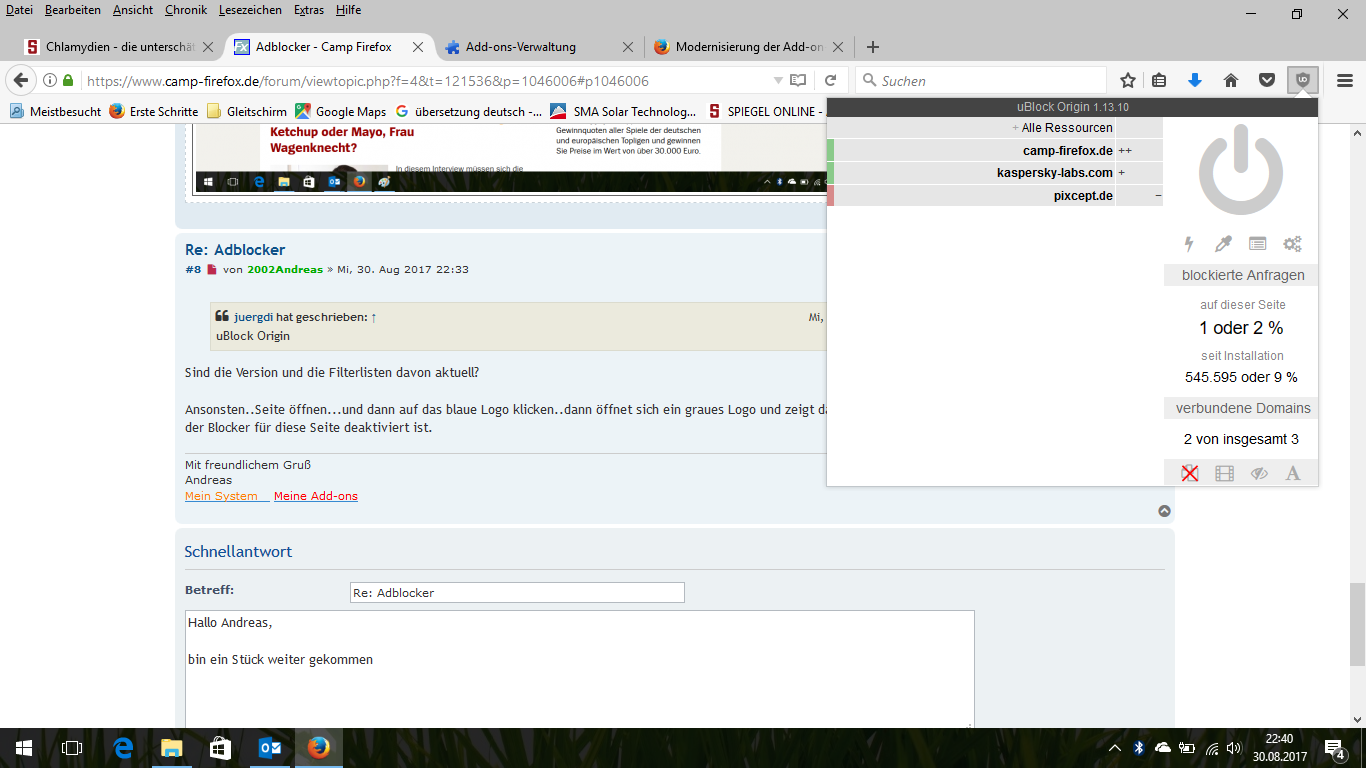Open uBlock dashboard gears icon
This screenshot has width=1366, height=768.
[x=1292, y=244]
